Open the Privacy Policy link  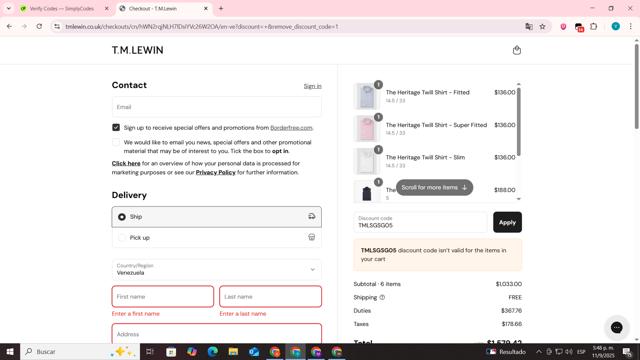pos(216,172)
